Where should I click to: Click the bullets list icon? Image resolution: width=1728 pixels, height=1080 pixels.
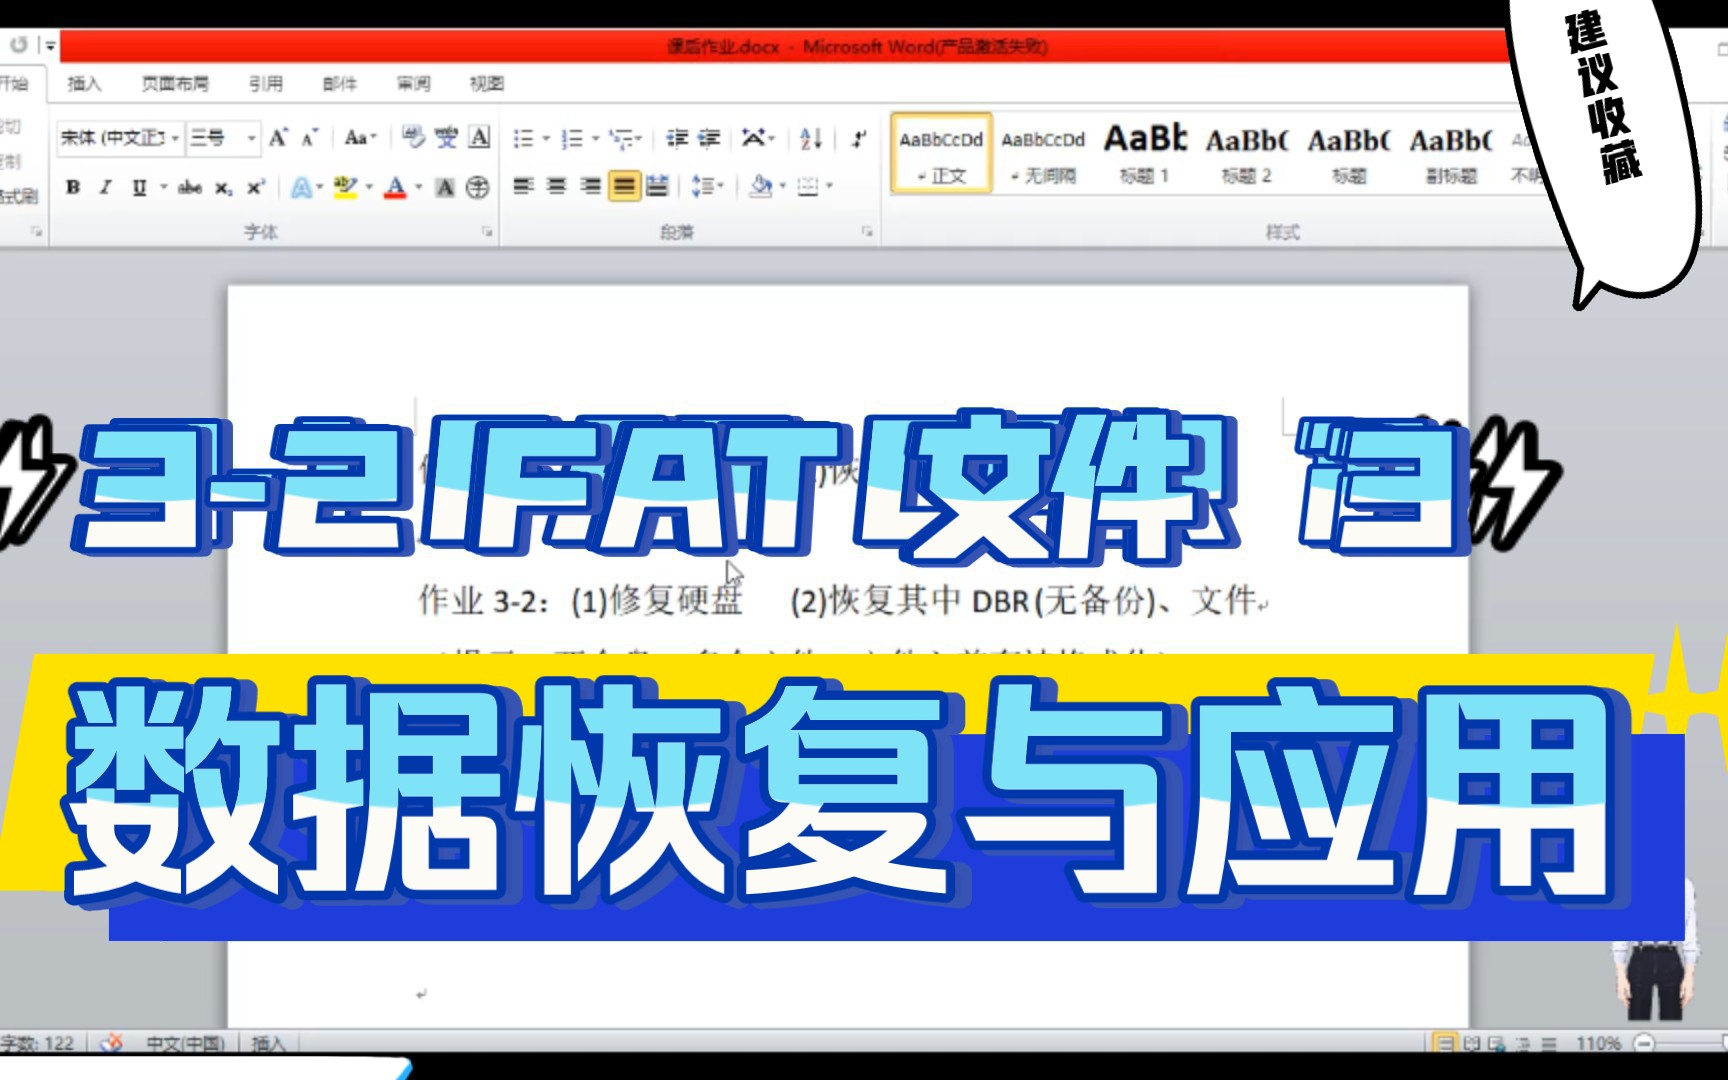524,138
